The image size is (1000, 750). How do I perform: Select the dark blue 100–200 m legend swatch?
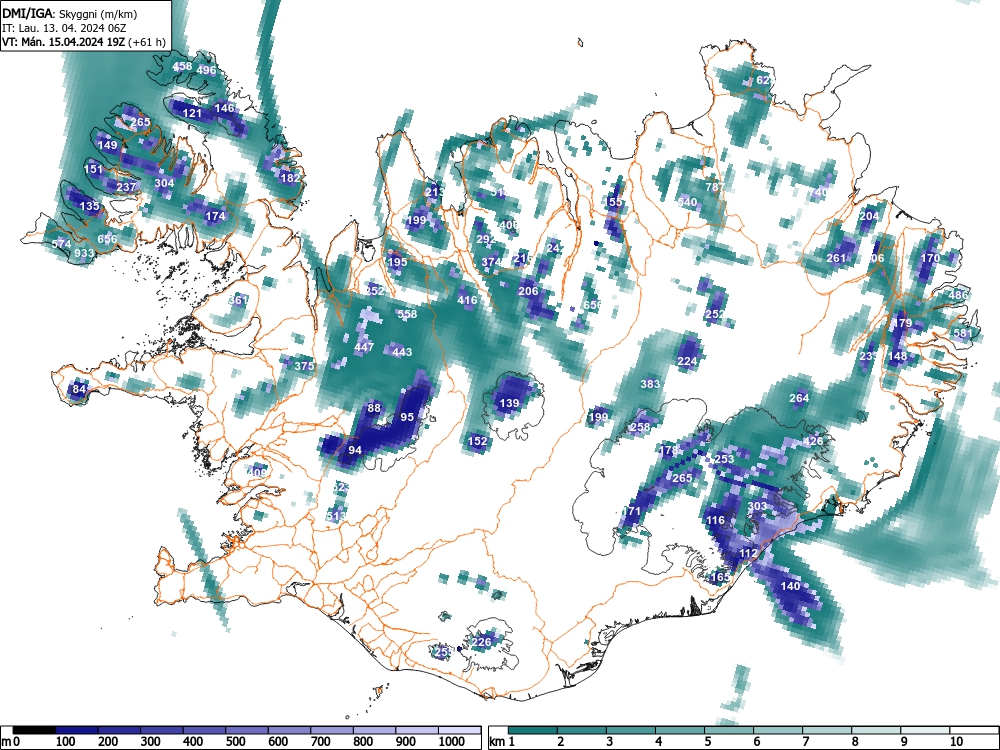coord(77,730)
